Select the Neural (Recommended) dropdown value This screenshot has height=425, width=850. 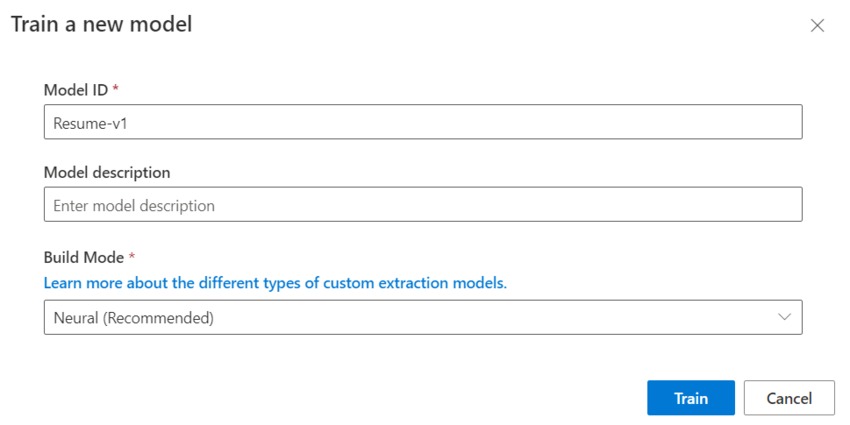pos(134,318)
